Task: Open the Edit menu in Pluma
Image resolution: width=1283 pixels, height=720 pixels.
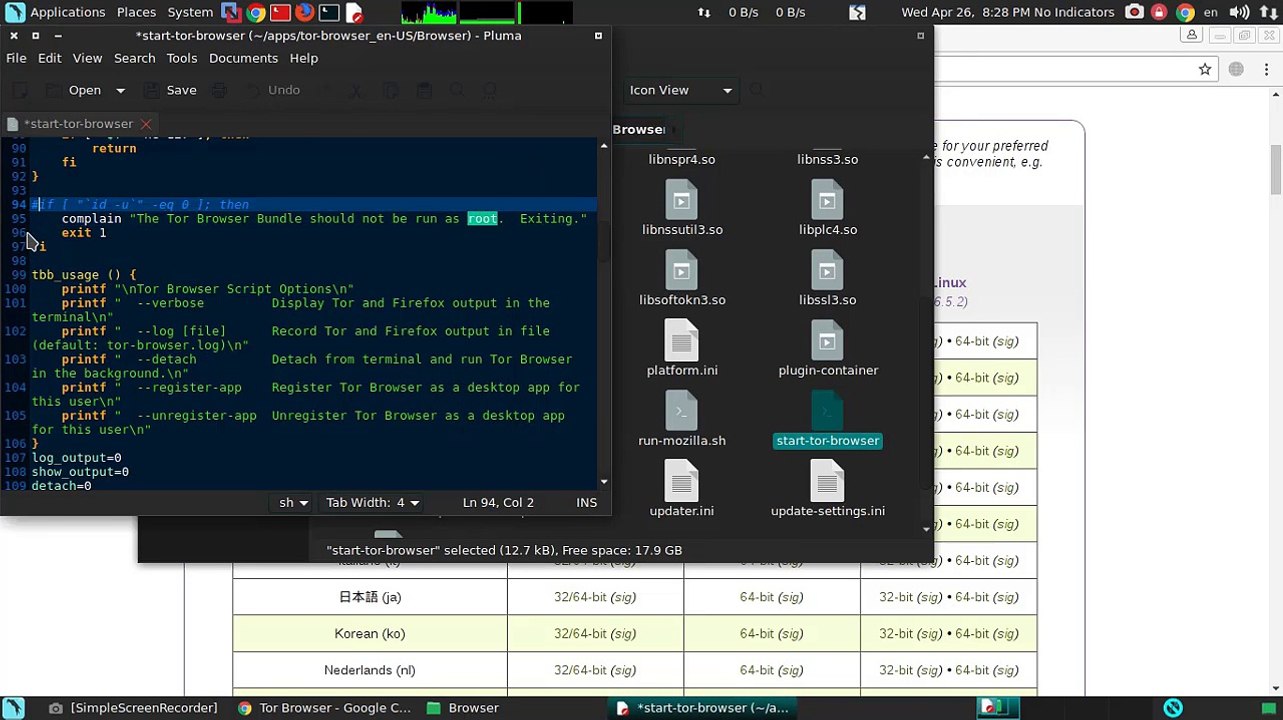Action: 49,58
